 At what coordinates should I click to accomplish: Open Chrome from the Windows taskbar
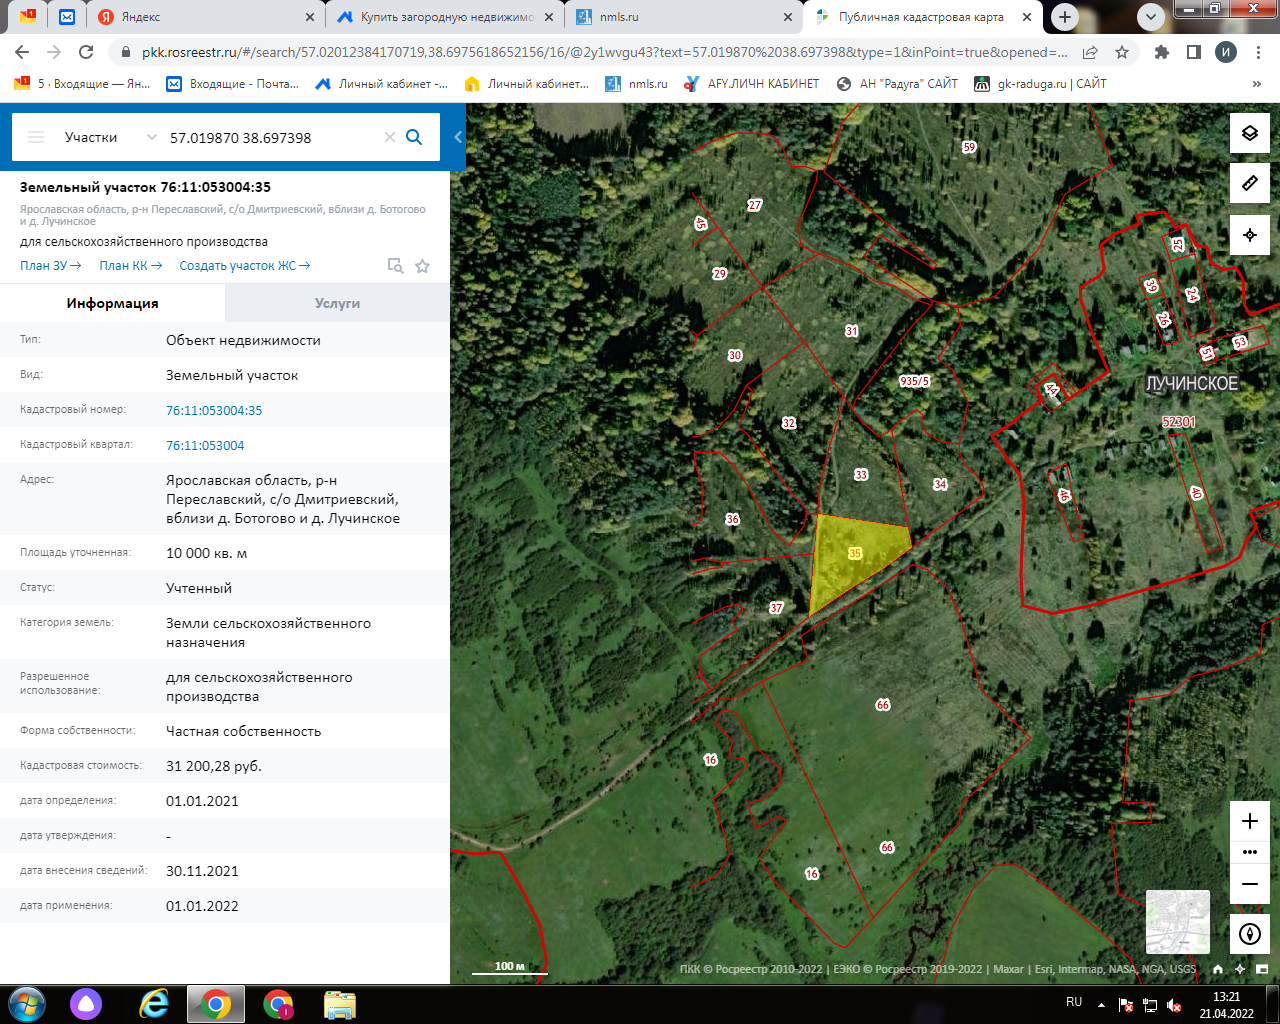(216, 1003)
